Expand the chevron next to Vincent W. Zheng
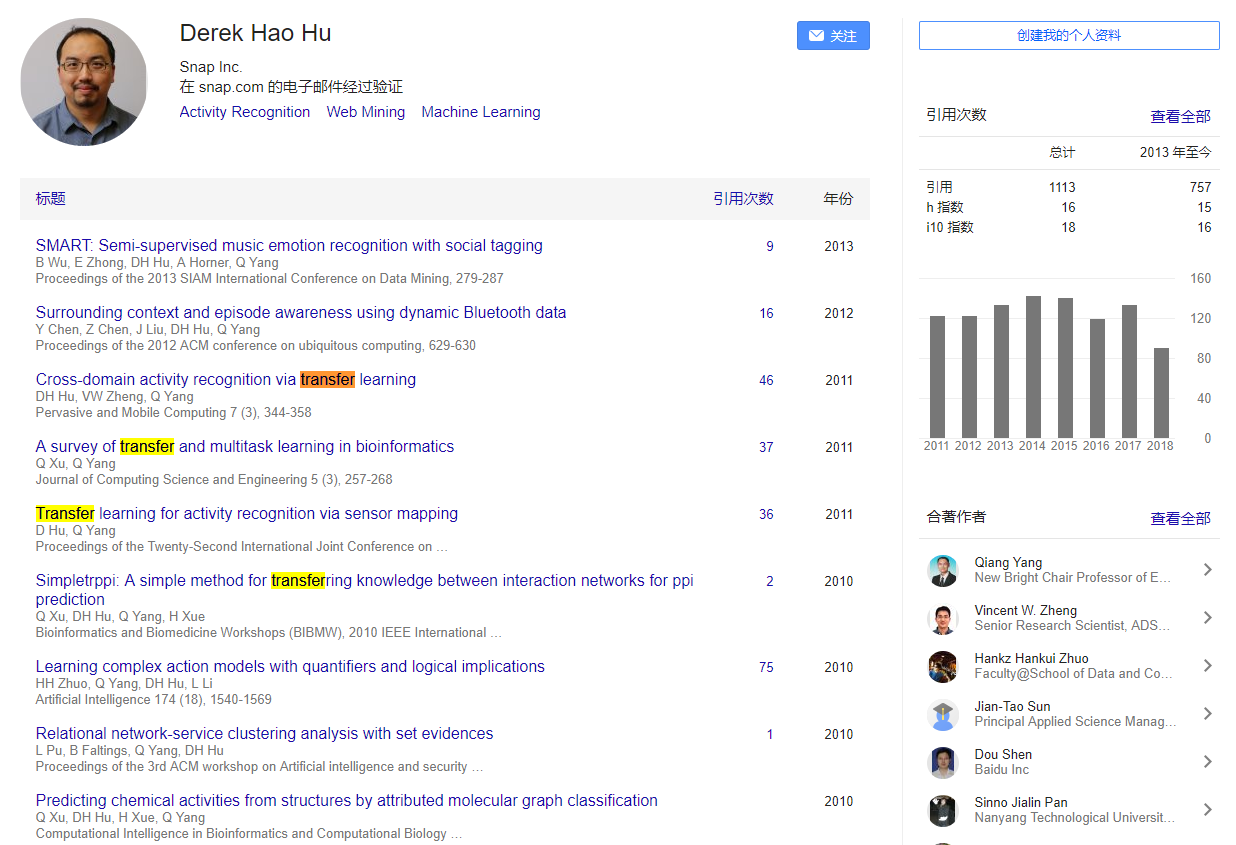Image resolution: width=1236 pixels, height=845 pixels. [1207, 618]
